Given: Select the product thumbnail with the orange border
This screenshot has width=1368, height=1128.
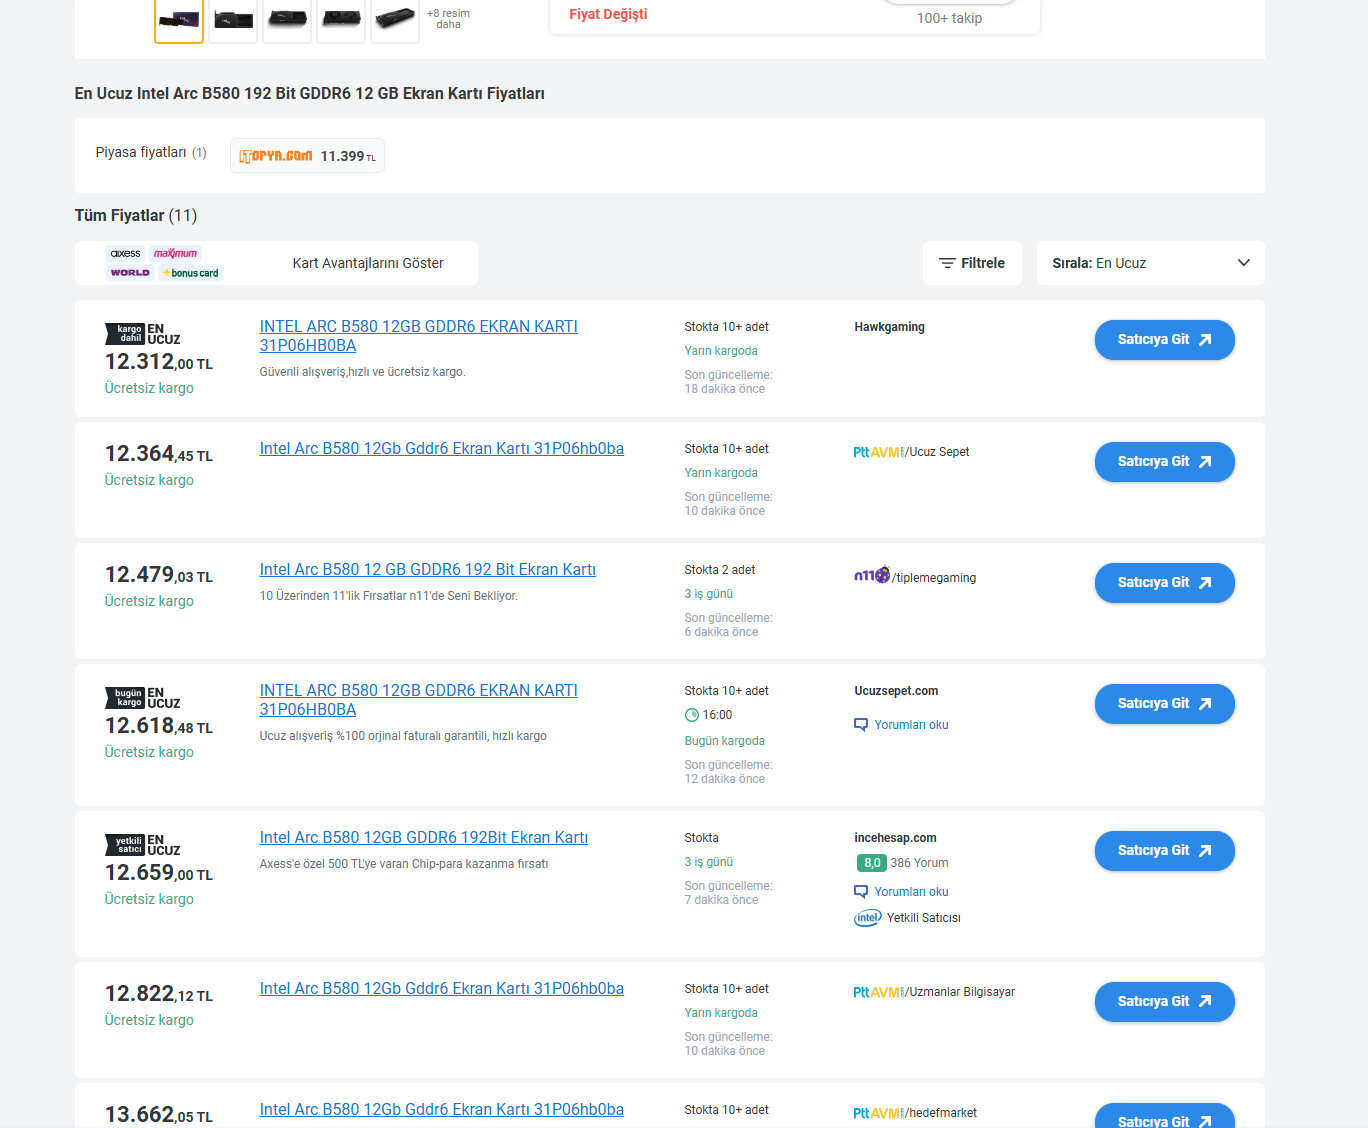Looking at the screenshot, I should point(179,20).
